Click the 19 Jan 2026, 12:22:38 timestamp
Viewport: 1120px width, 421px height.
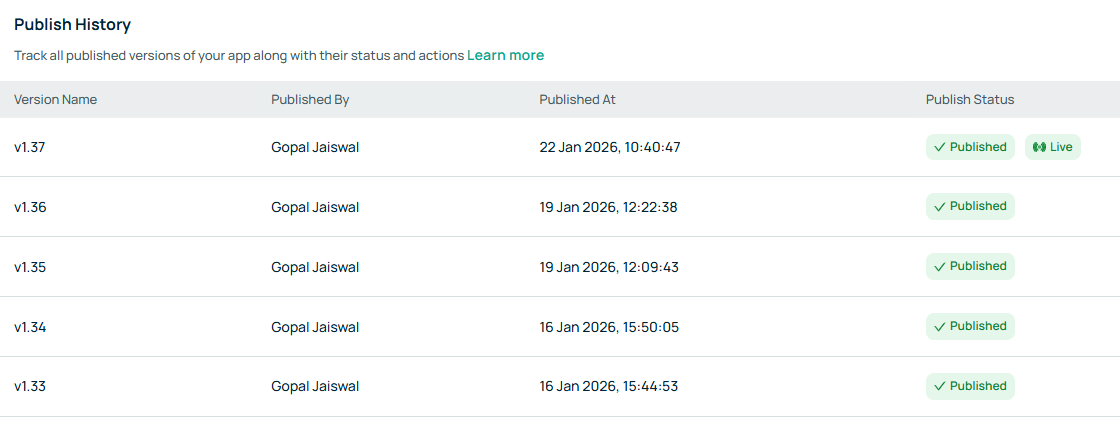point(608,207)
